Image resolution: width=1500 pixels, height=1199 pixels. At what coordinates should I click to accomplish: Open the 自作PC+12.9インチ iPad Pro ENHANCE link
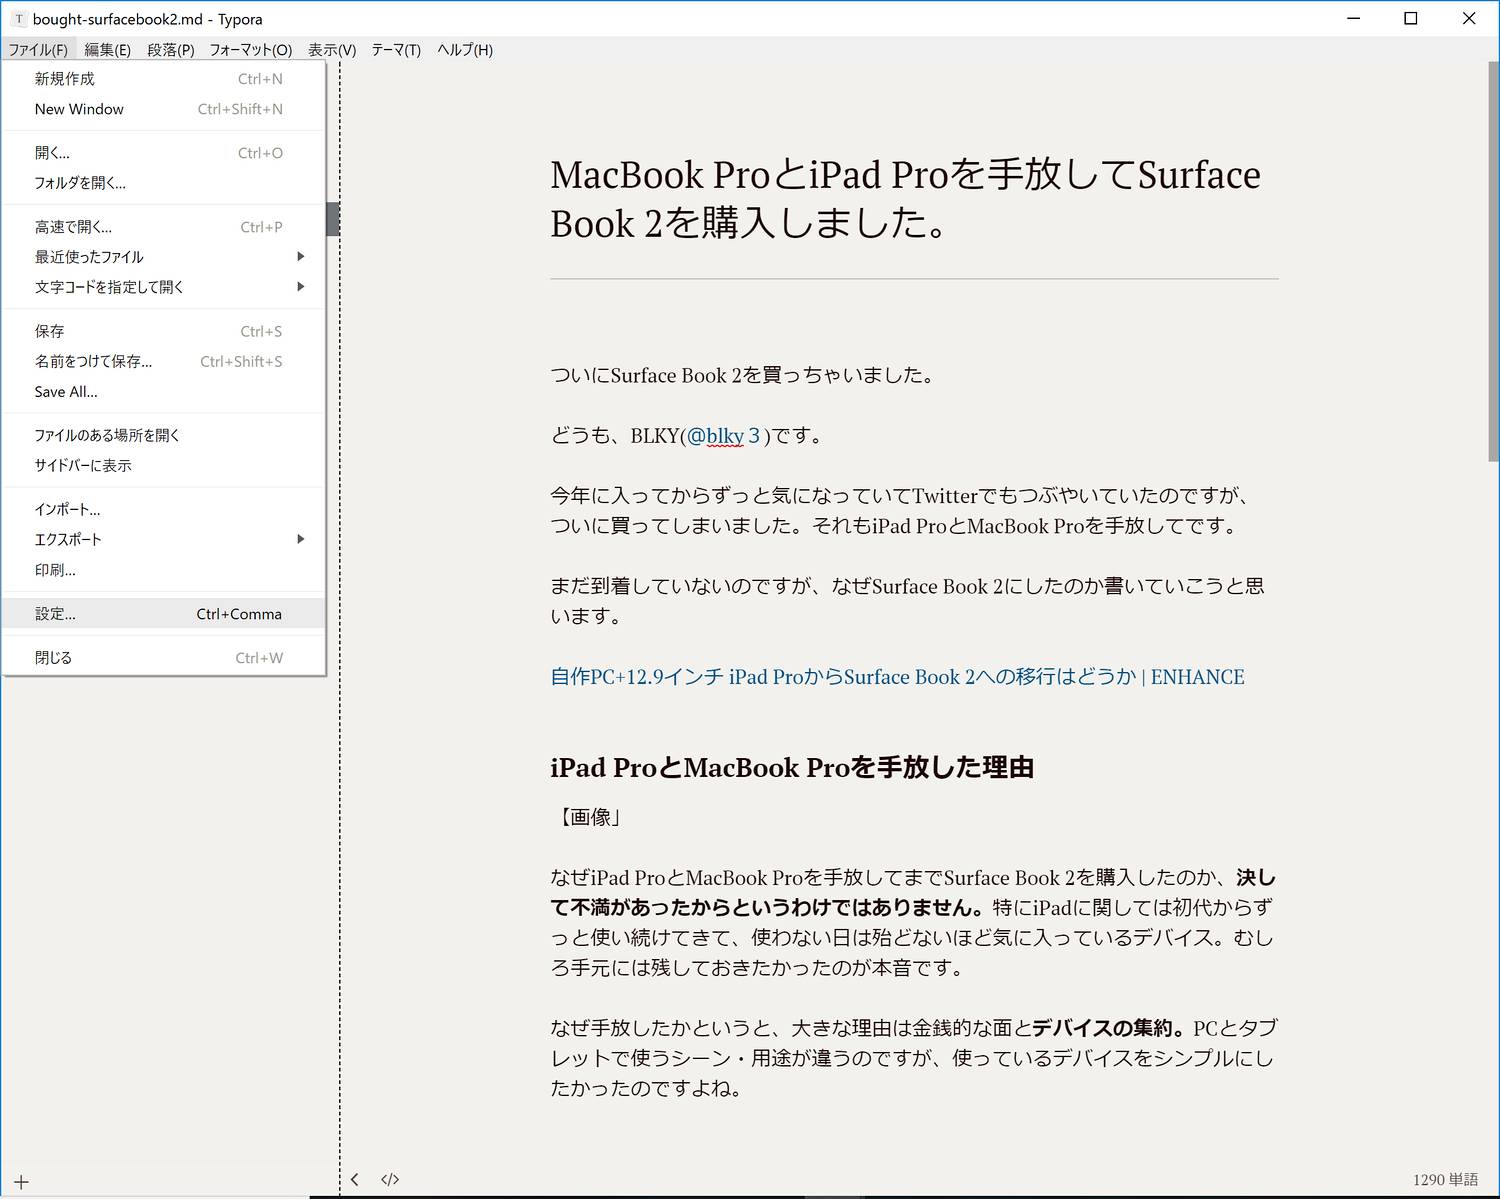pos(897,677)
